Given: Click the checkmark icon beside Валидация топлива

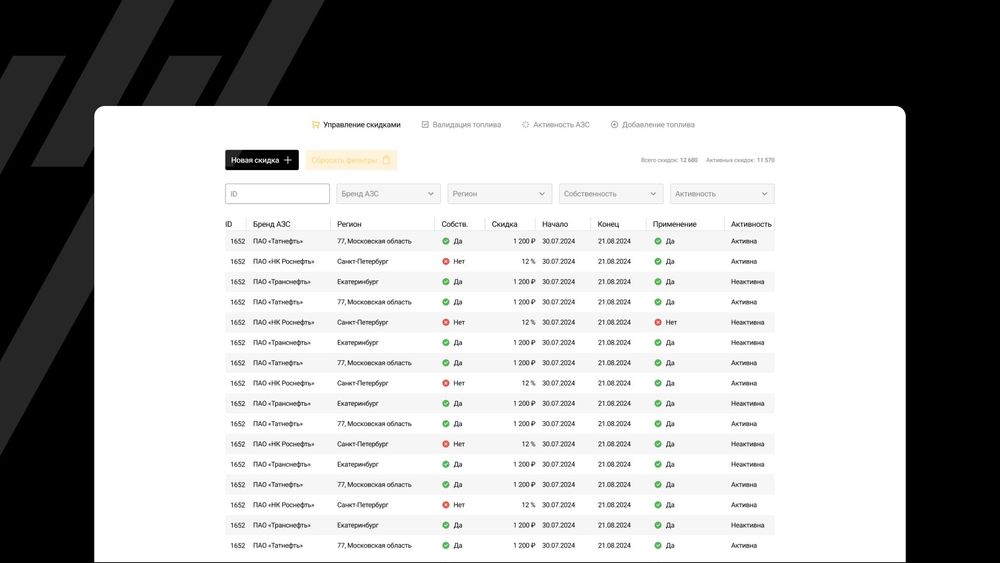Looking at the screenshot, I should point(425,125).
